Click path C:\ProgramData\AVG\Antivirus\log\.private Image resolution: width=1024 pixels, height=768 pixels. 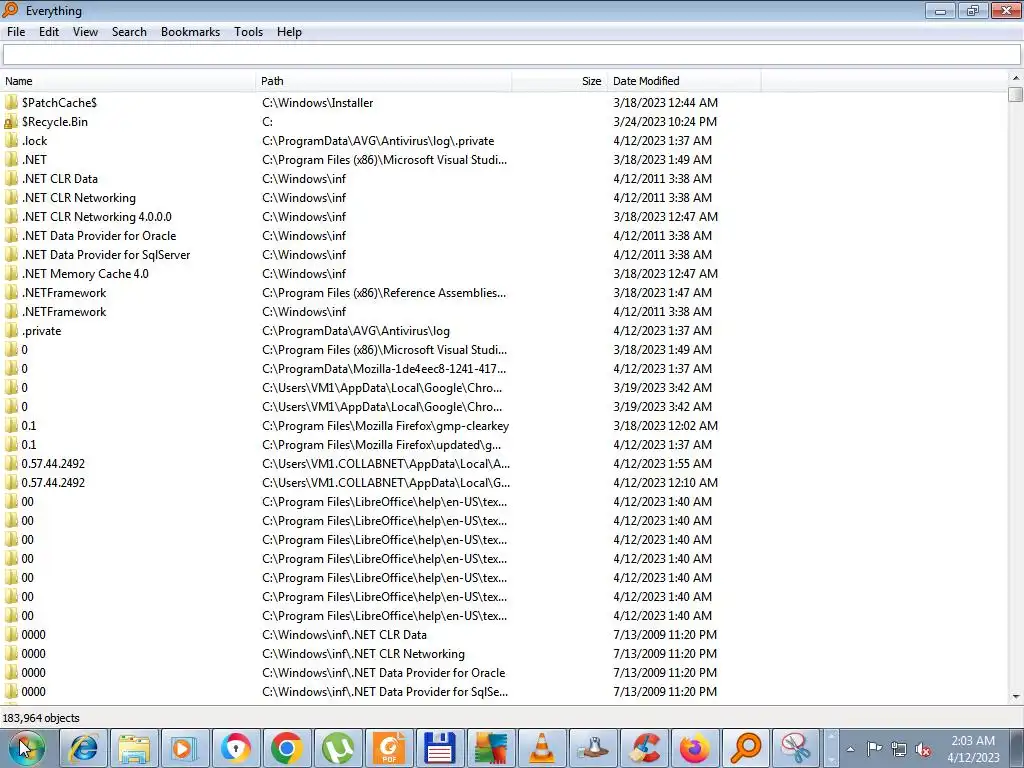tap(378, 140)
